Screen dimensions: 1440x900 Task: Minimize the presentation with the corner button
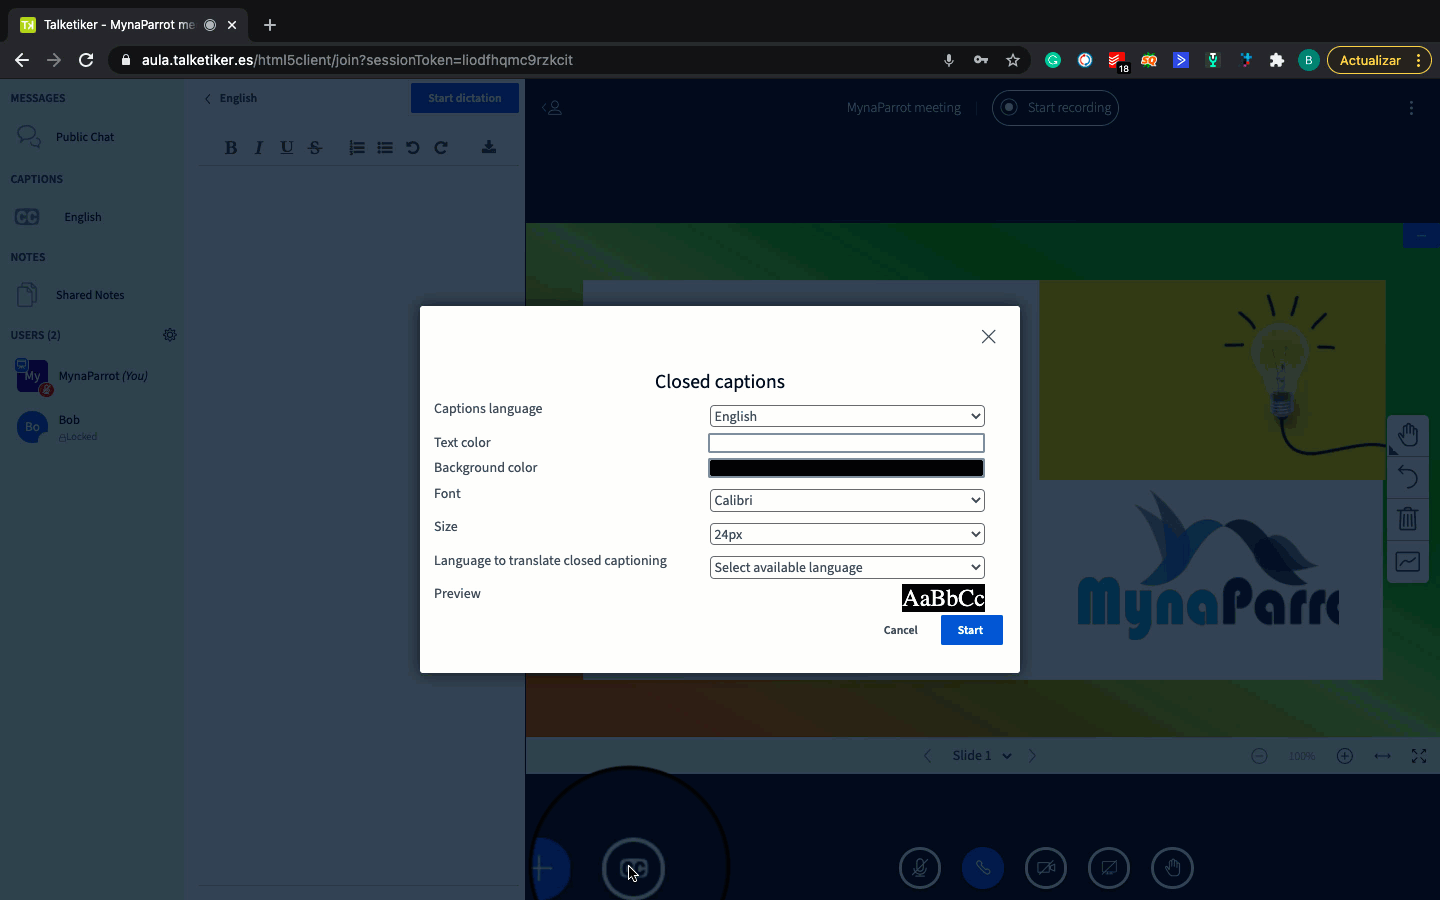click(1421, 236)
